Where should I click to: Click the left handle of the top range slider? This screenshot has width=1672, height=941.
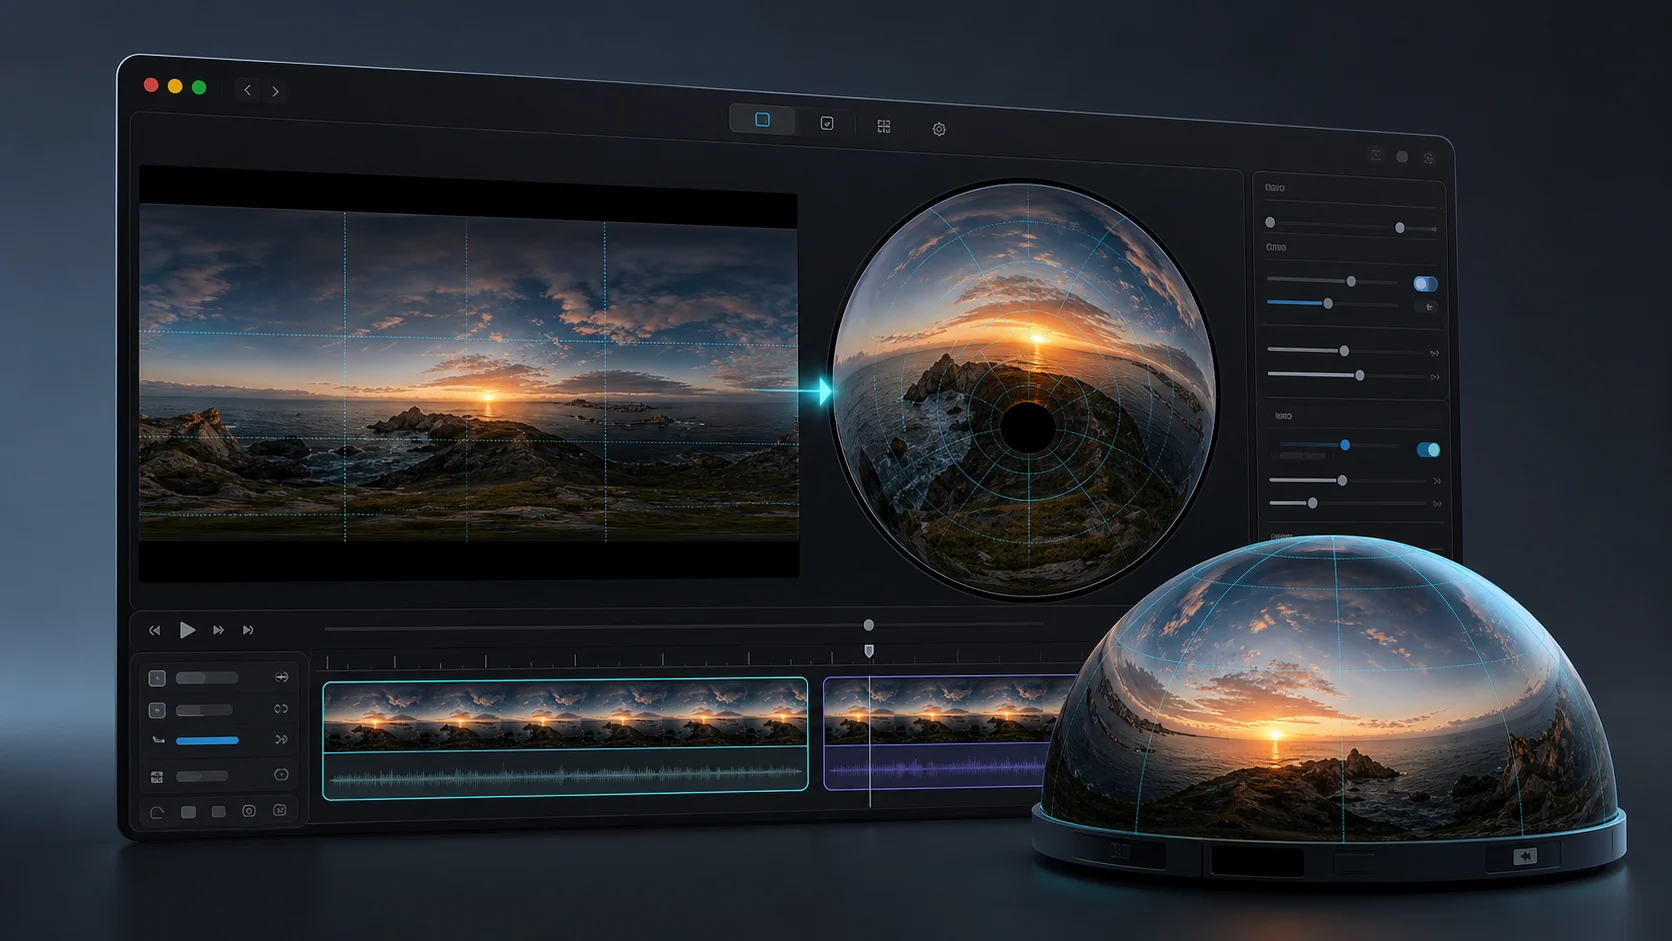1270,223
